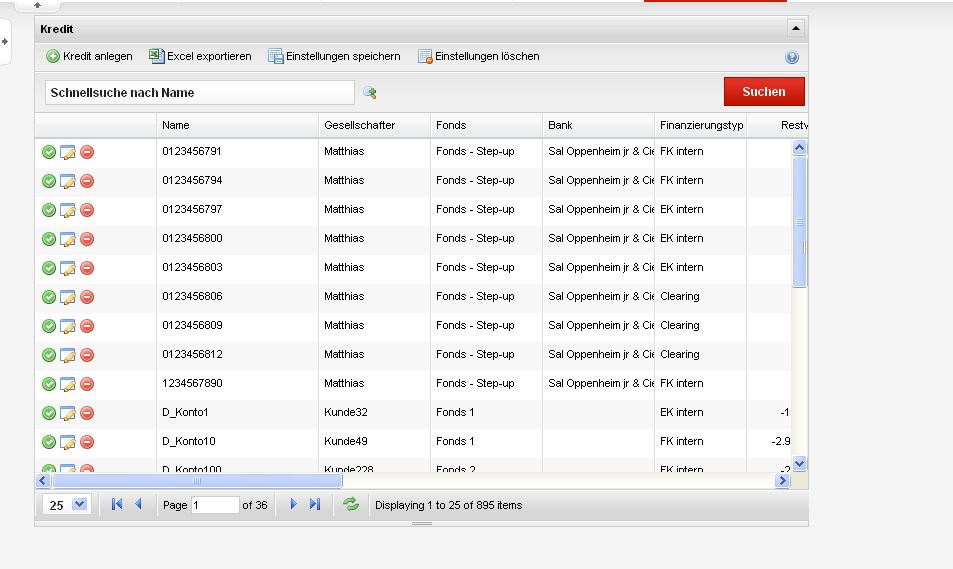Save settings with Einstellungen speichern
This screenshot has height=569, width=953.
pos(334,57)
